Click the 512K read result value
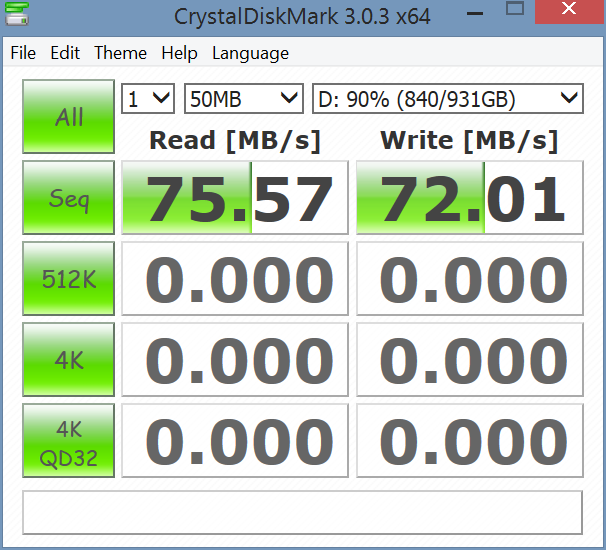 235,278
